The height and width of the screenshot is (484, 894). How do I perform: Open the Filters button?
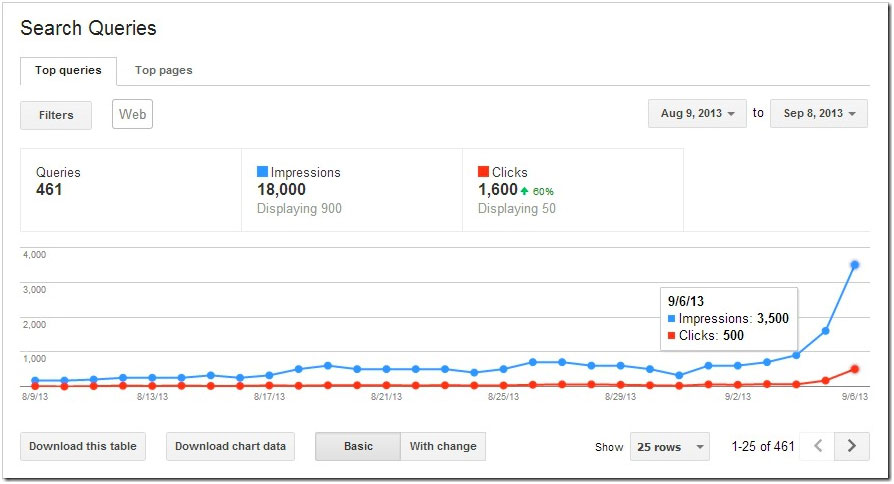56,115
